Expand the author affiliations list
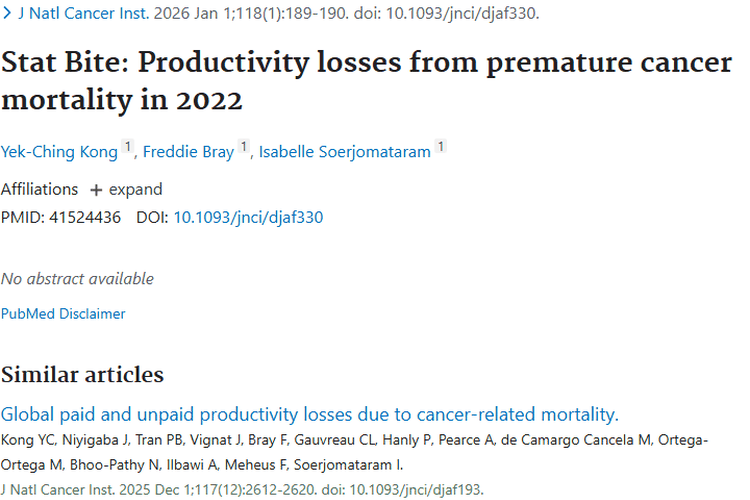 tap(135, 189)
